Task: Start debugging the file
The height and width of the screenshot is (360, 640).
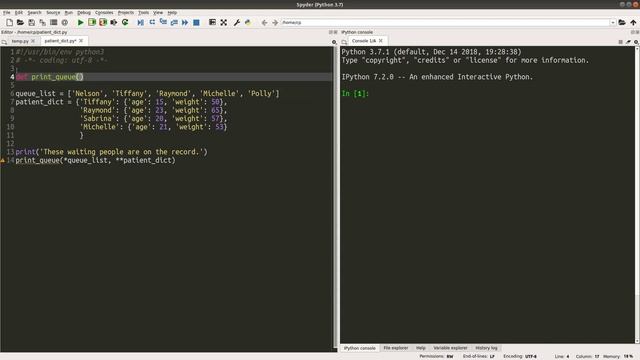Action: (140, 22)
